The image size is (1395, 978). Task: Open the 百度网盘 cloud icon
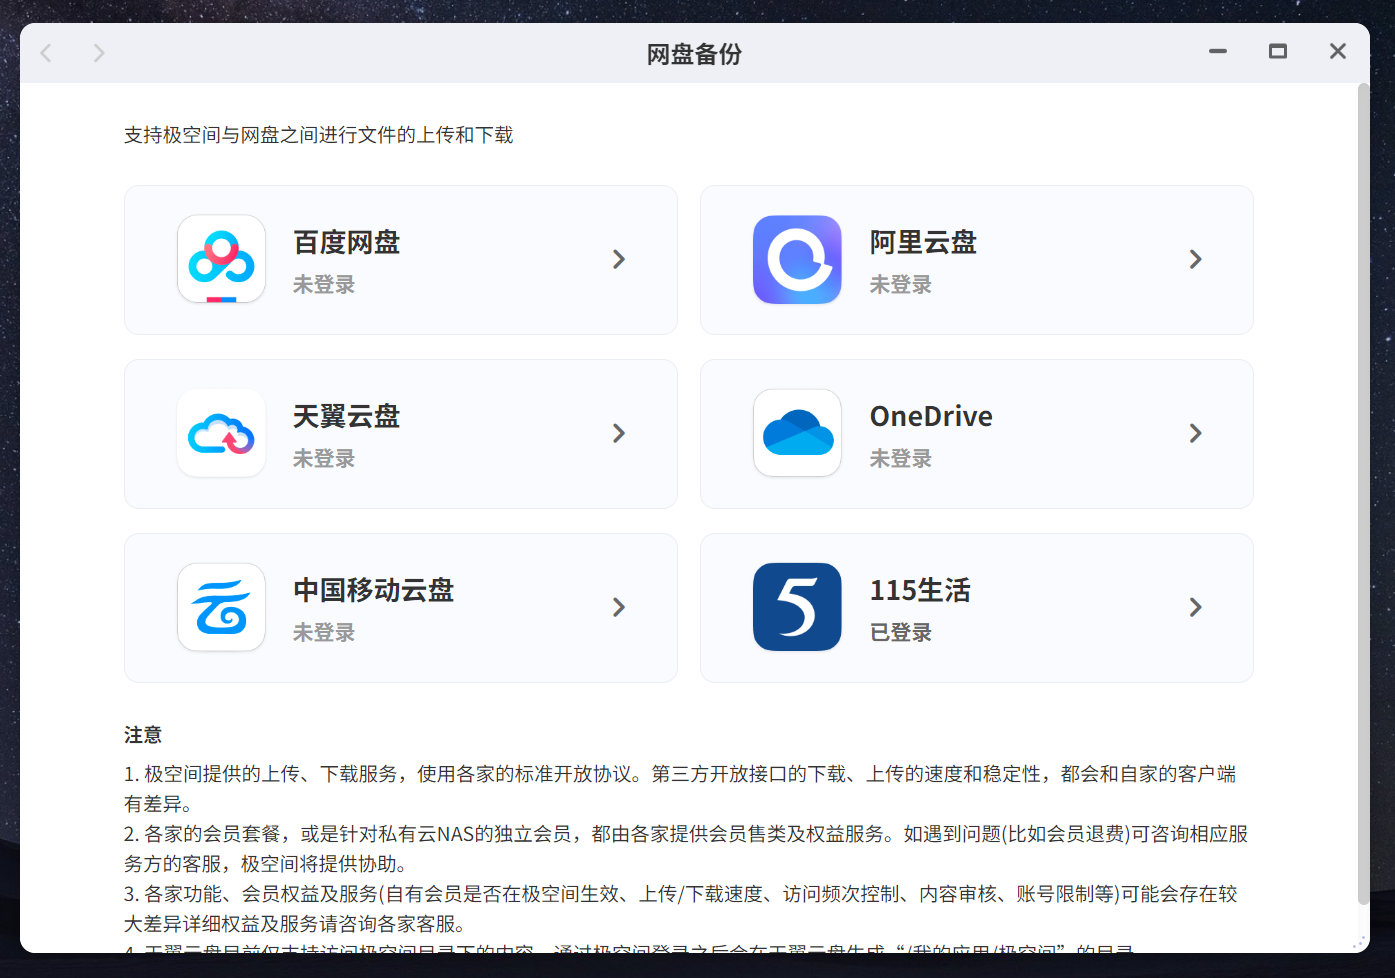click(x=221, y=259)
